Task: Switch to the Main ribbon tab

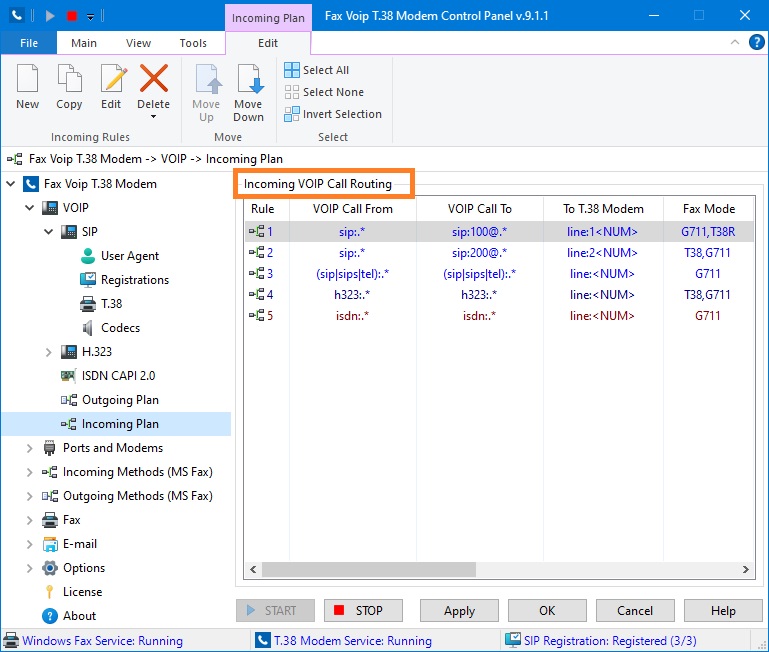Action: [84, 43]
